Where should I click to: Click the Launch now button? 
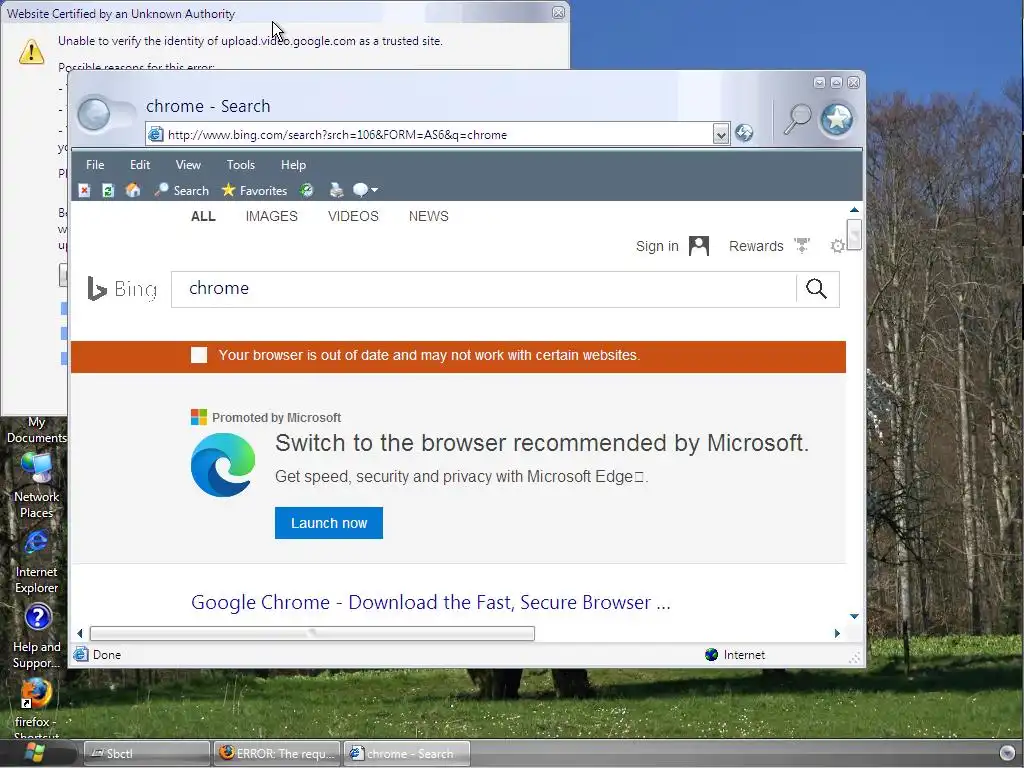pos(329,523)
